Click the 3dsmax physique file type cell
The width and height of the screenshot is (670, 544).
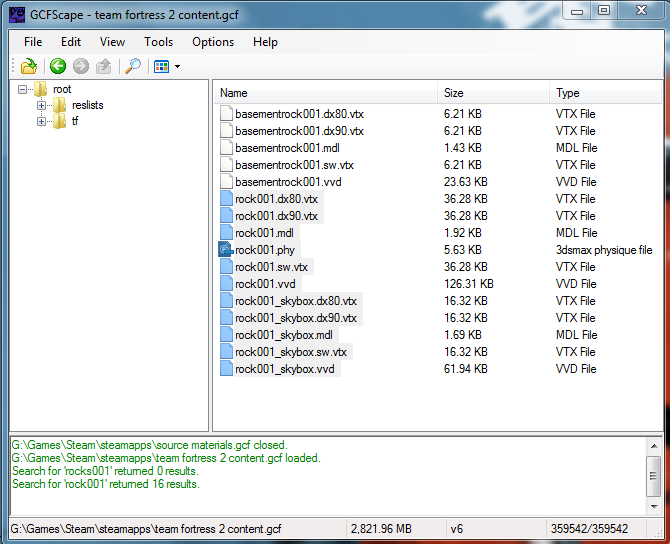point(604,250)
